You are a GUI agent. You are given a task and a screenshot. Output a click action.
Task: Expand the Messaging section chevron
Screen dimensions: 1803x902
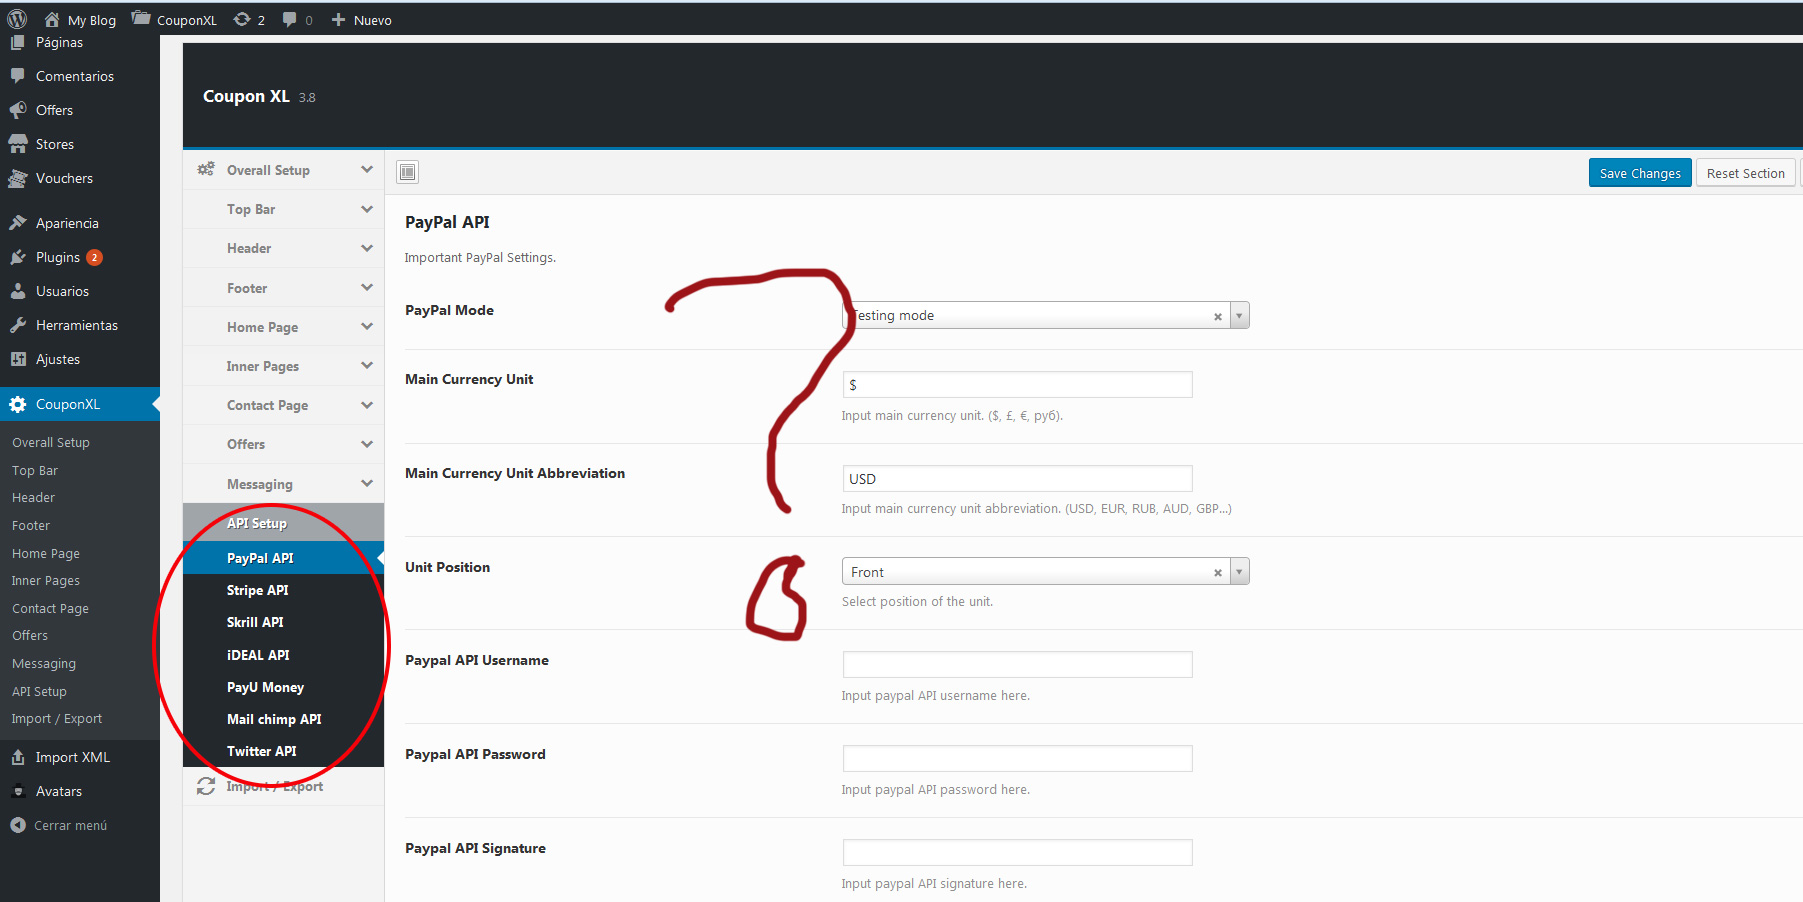click(x=367, y=484)
